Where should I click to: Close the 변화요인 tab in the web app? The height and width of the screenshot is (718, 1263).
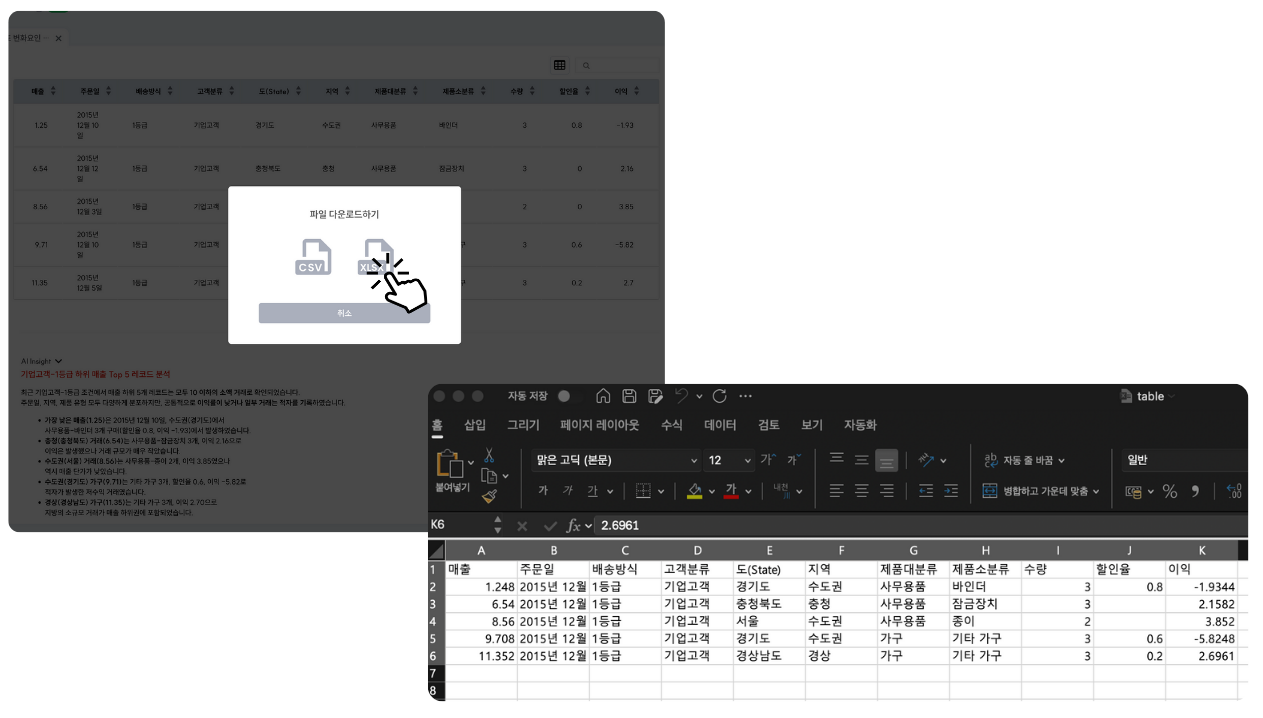[58, 38]
